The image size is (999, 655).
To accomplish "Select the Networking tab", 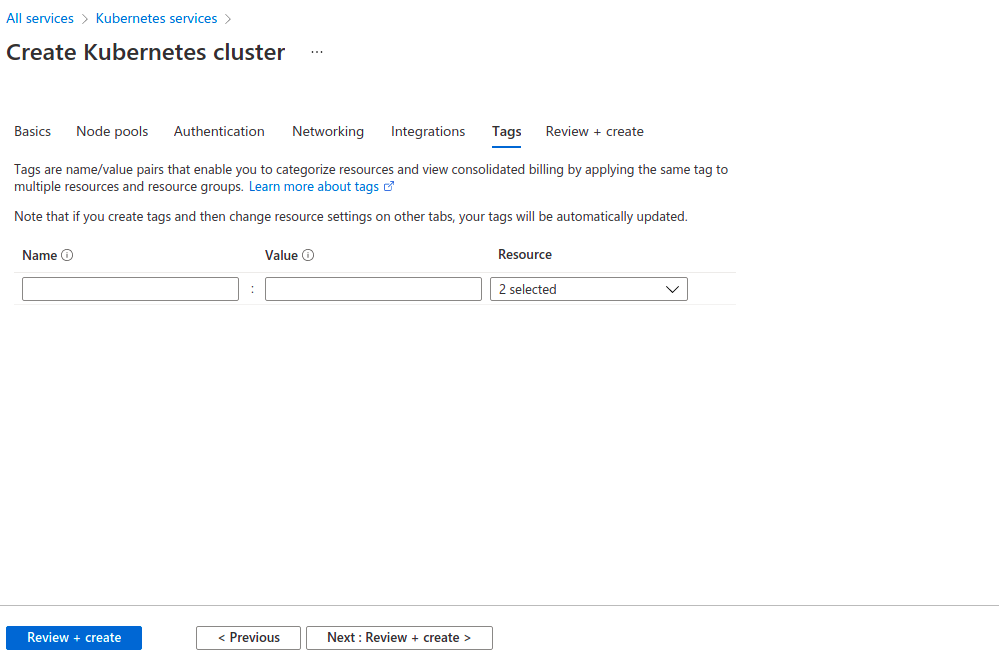I will pos(328,131).
